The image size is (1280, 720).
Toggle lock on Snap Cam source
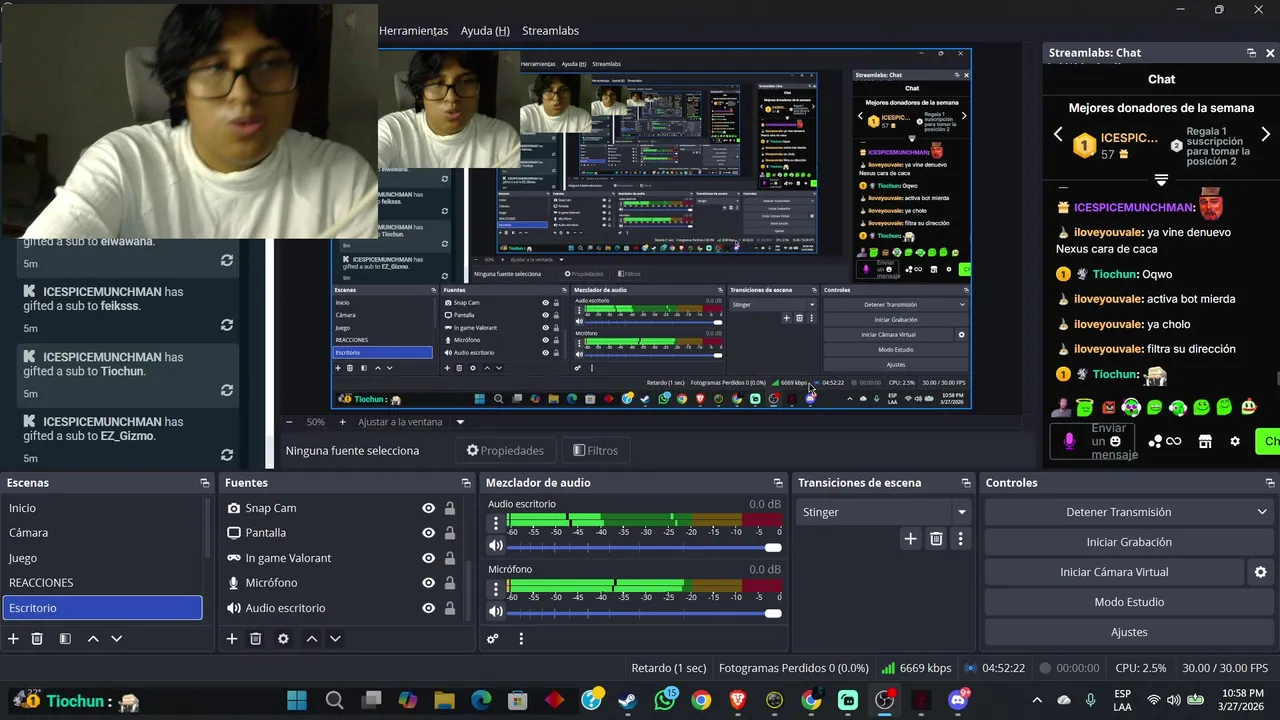pos(450,508)
